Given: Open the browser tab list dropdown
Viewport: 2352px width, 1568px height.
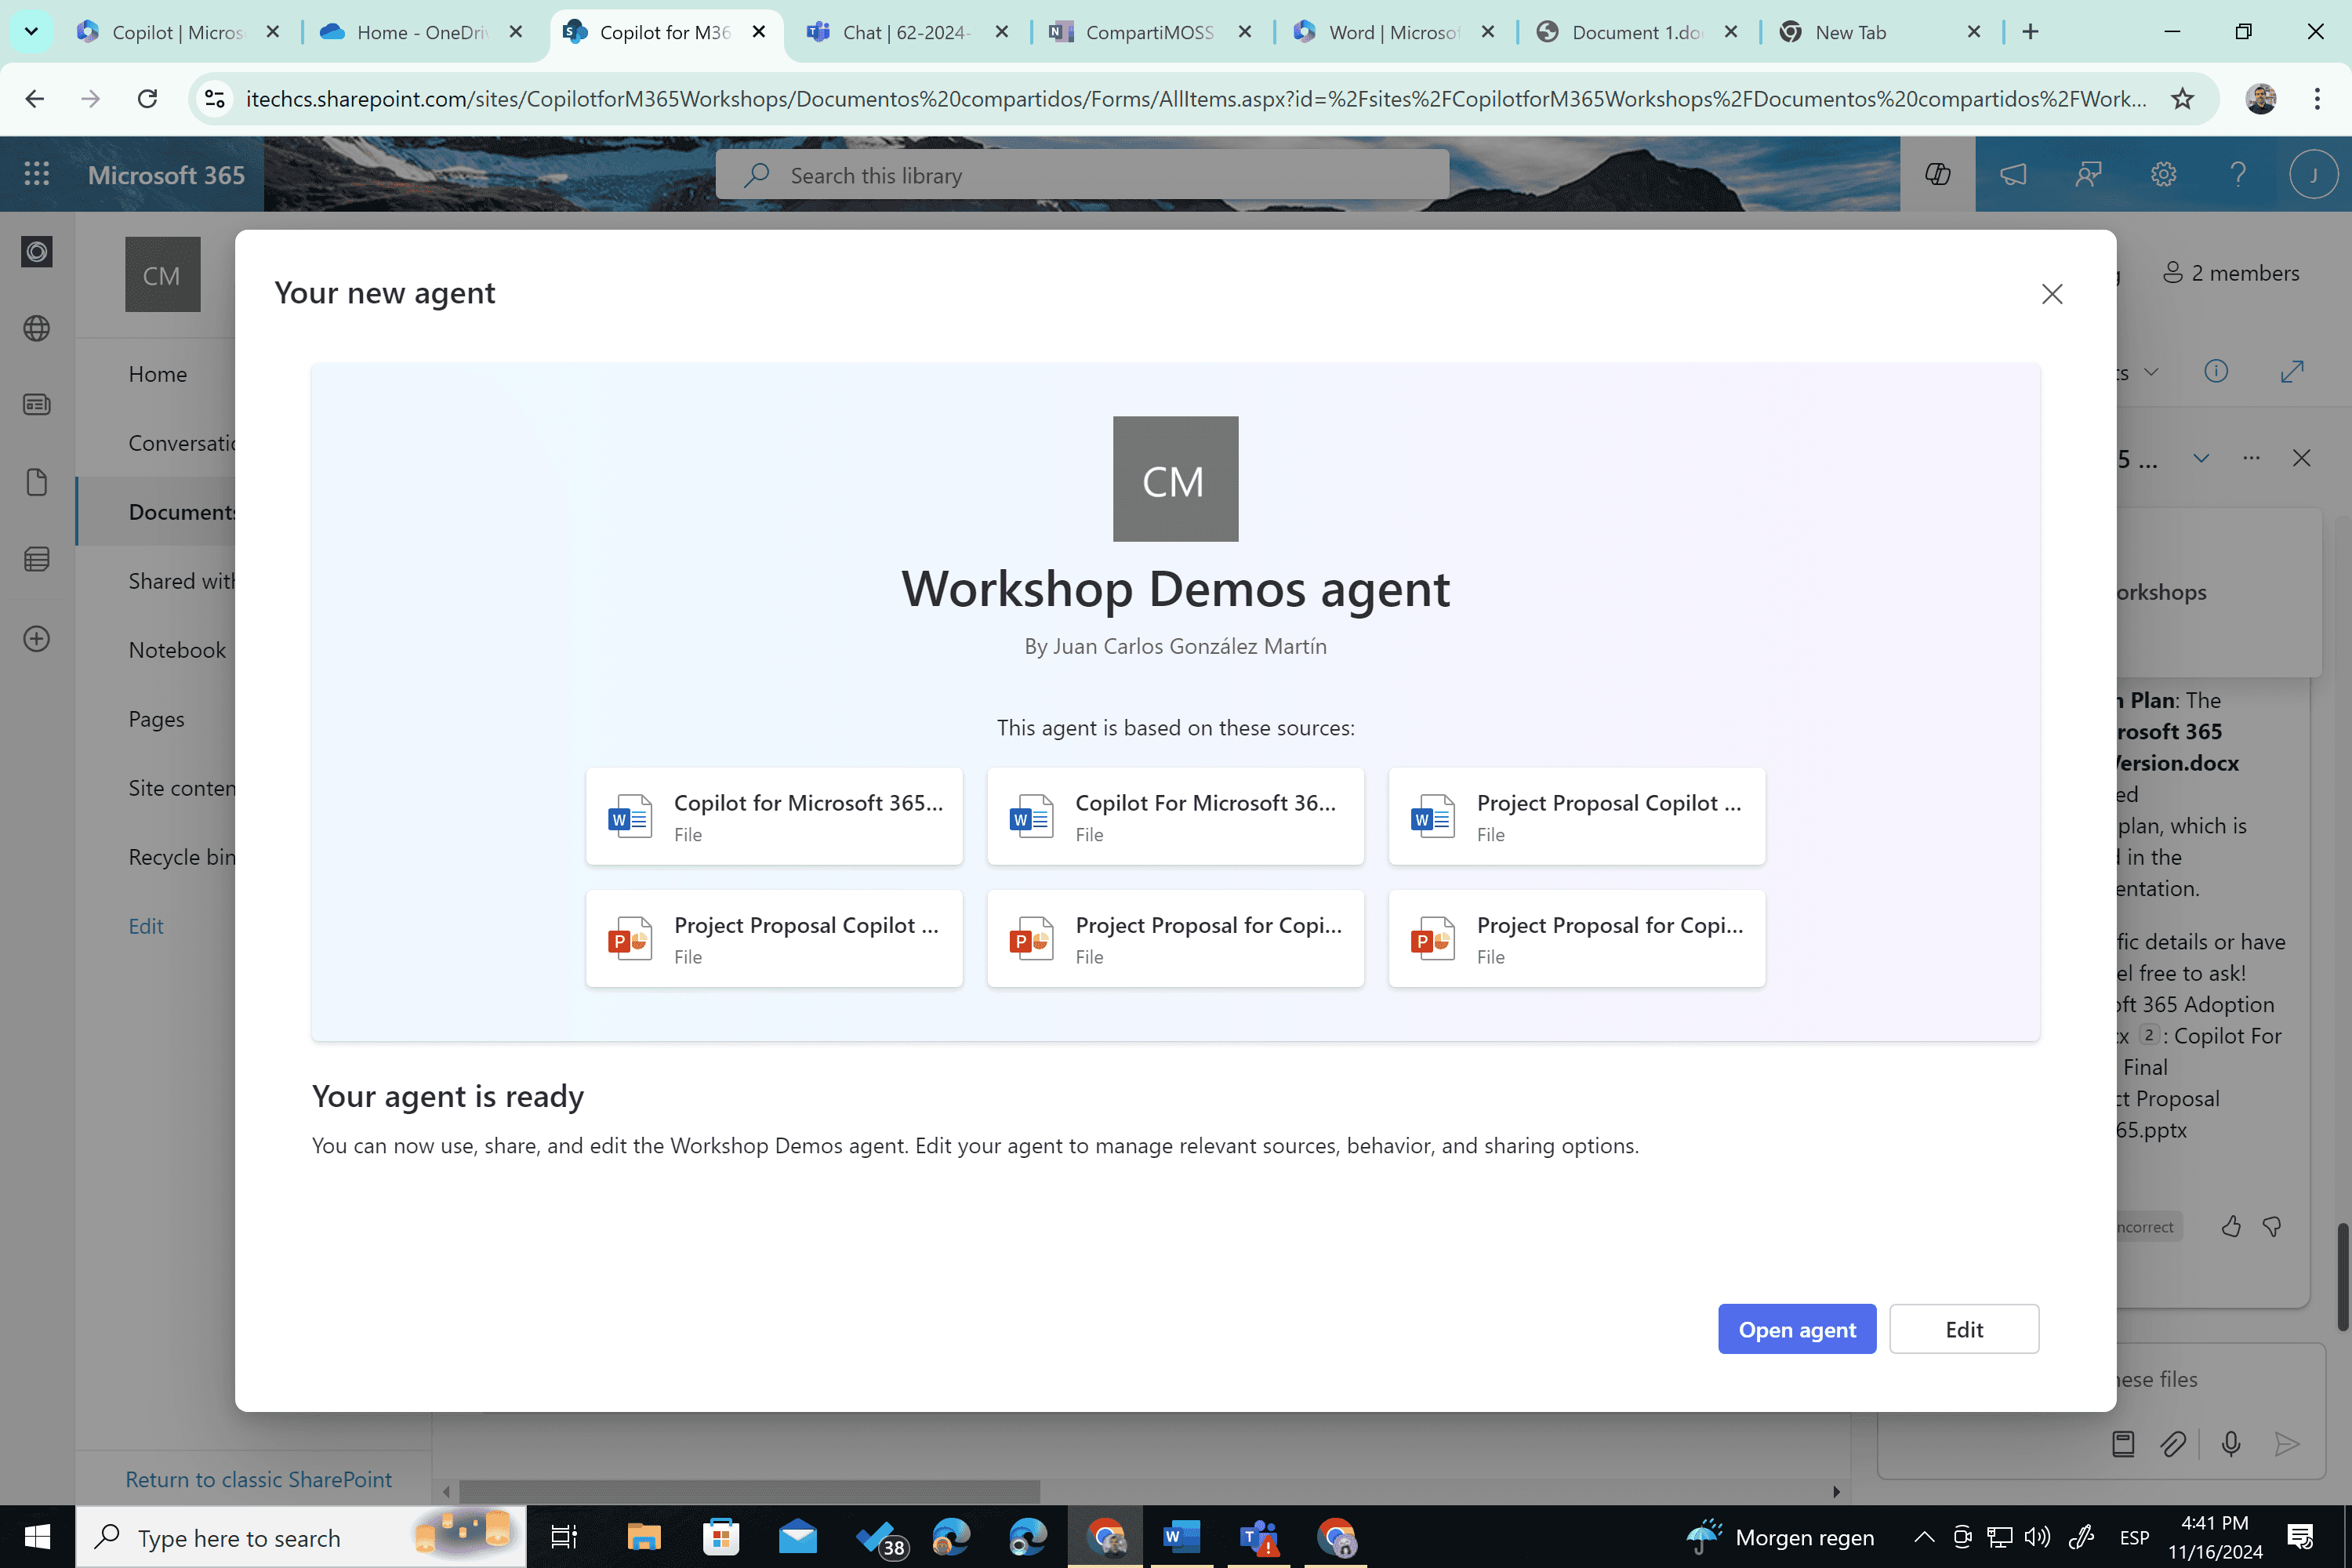Looking at the screenshot, I should point(31,31).
